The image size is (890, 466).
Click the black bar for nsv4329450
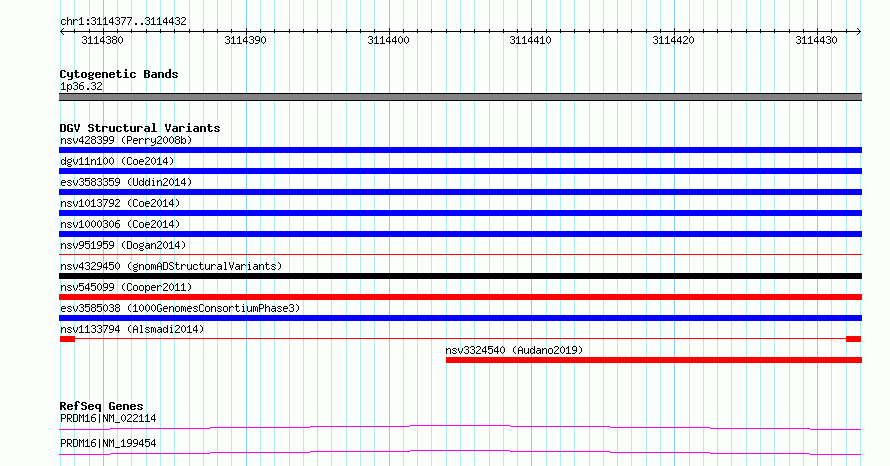click(460, 276)
